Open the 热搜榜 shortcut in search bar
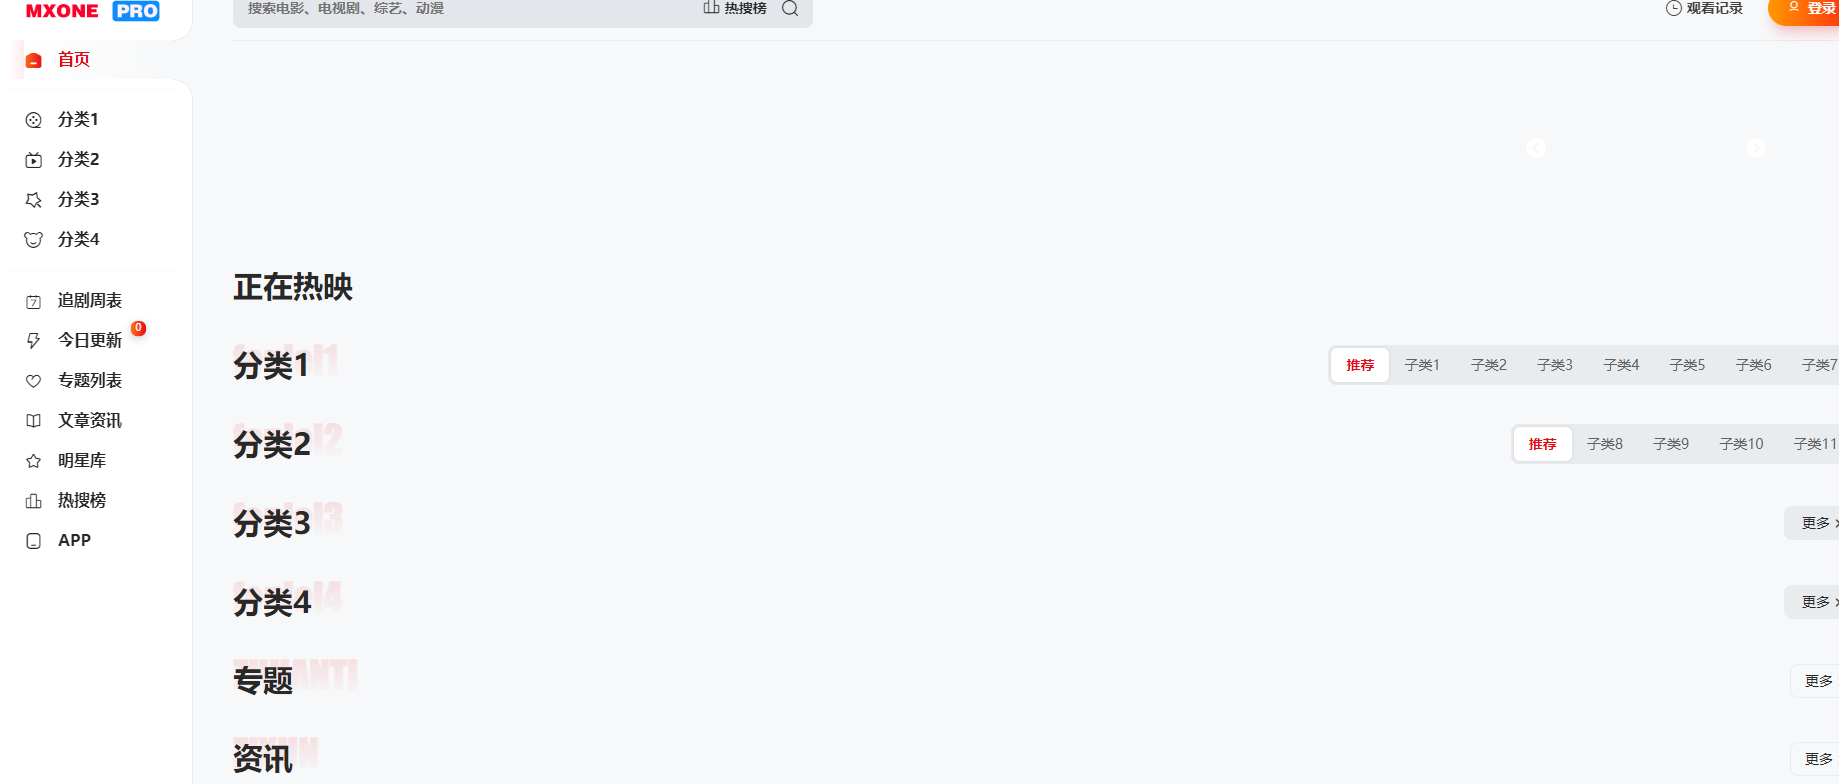The height and width of the screenshot is (784, 1839). tap(735, 8)
